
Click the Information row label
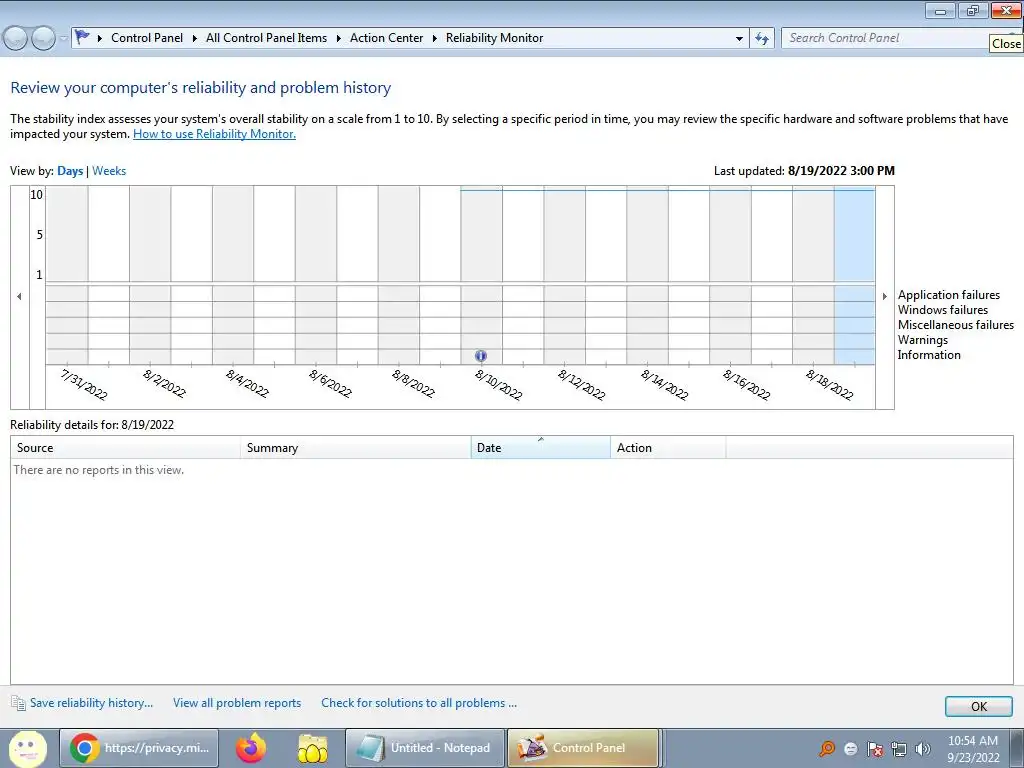point(929,355)
